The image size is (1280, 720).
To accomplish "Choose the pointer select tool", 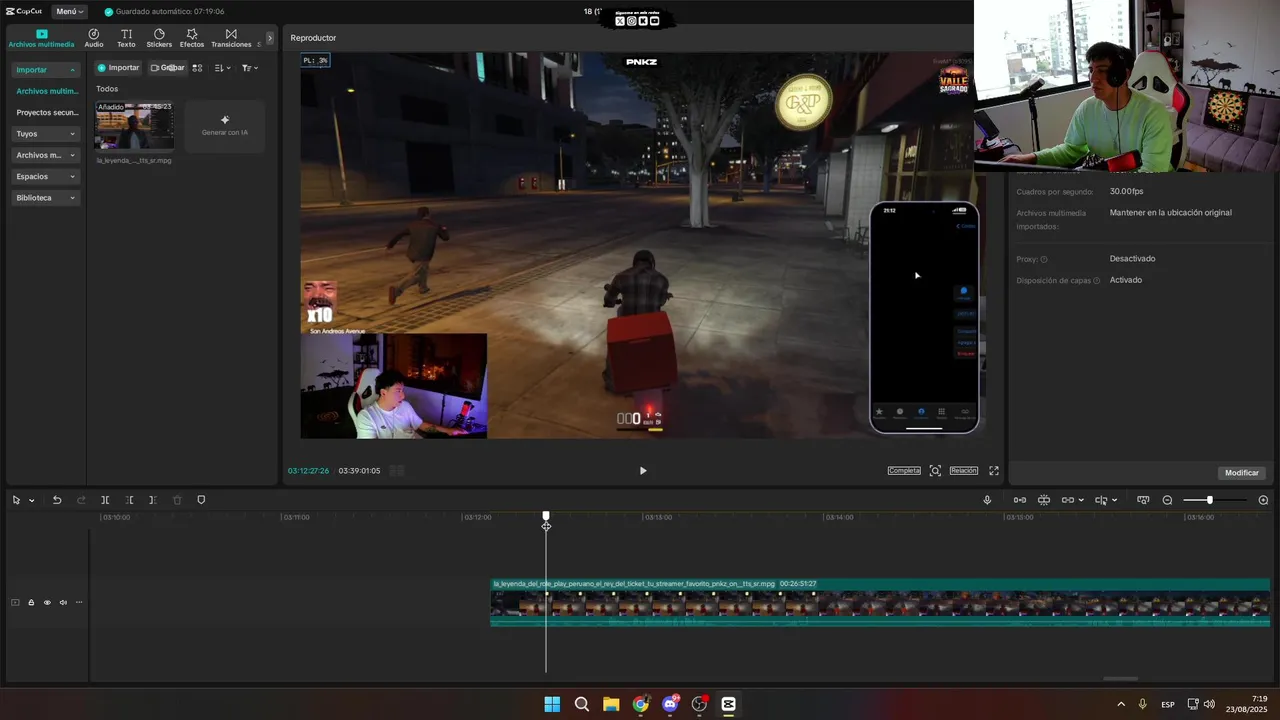I will tap(16, 500).
